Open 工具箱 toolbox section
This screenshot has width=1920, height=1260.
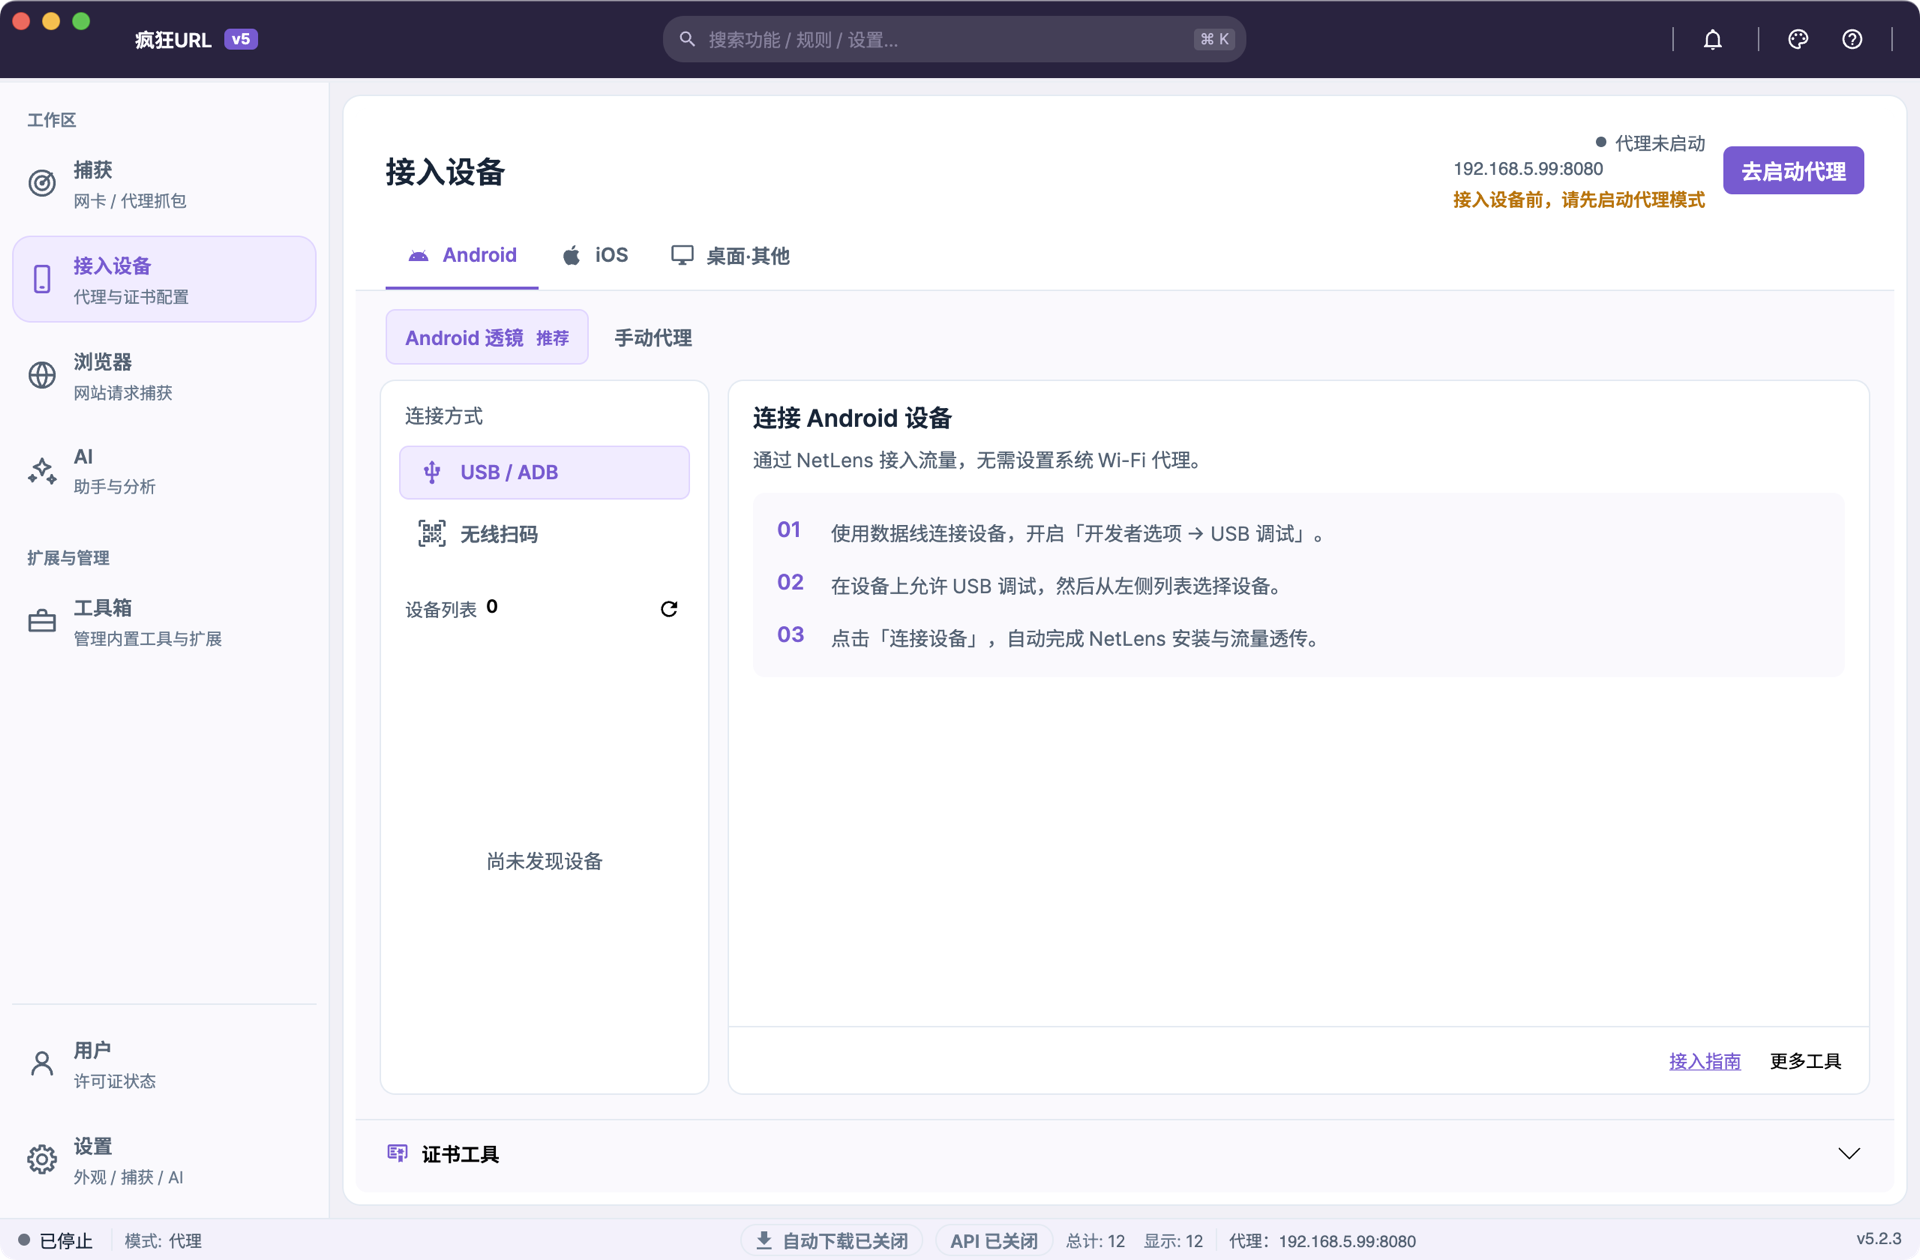click(x=164, y=622)
